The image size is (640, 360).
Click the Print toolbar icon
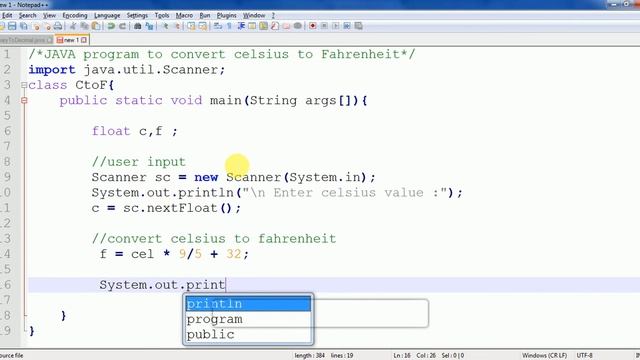[x=58, y=26]
